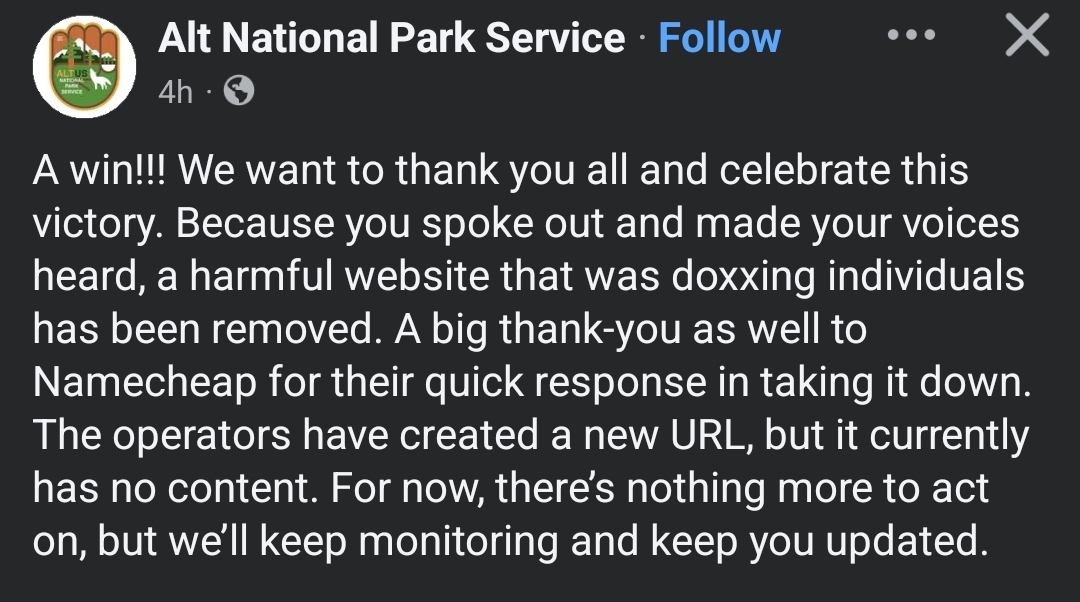1080x602 pixels.
Task: Click the mountain graphic in the avatar logo
Action: (84, 52)
